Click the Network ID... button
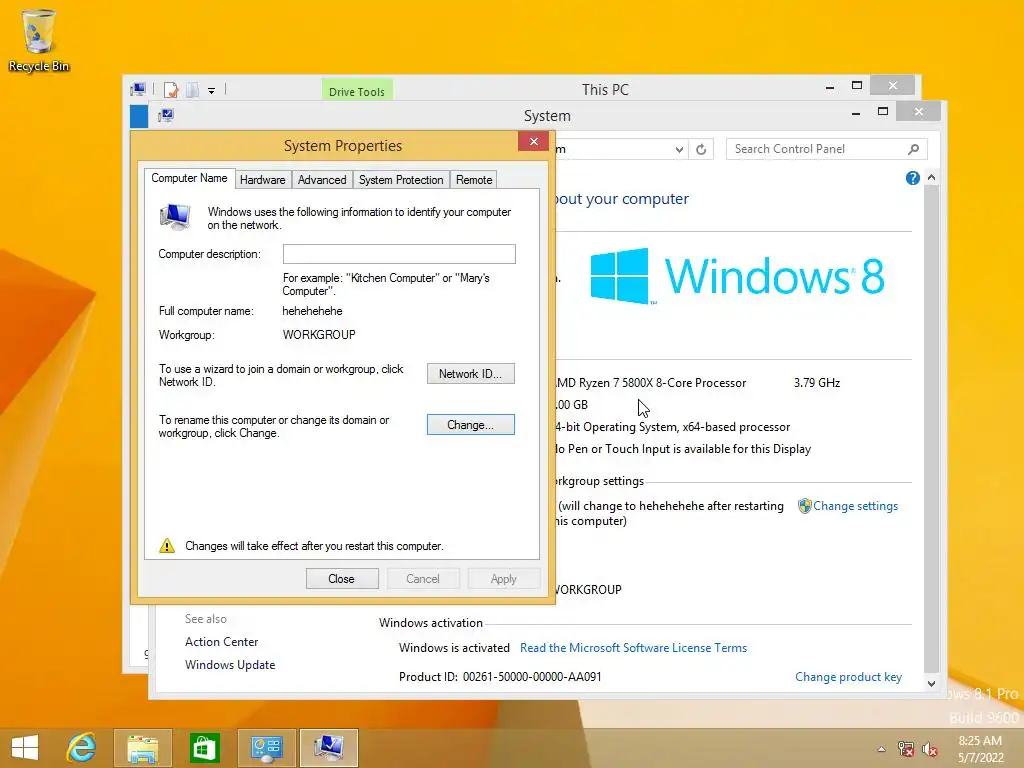 pyautogui.click(x=471, y=374)
